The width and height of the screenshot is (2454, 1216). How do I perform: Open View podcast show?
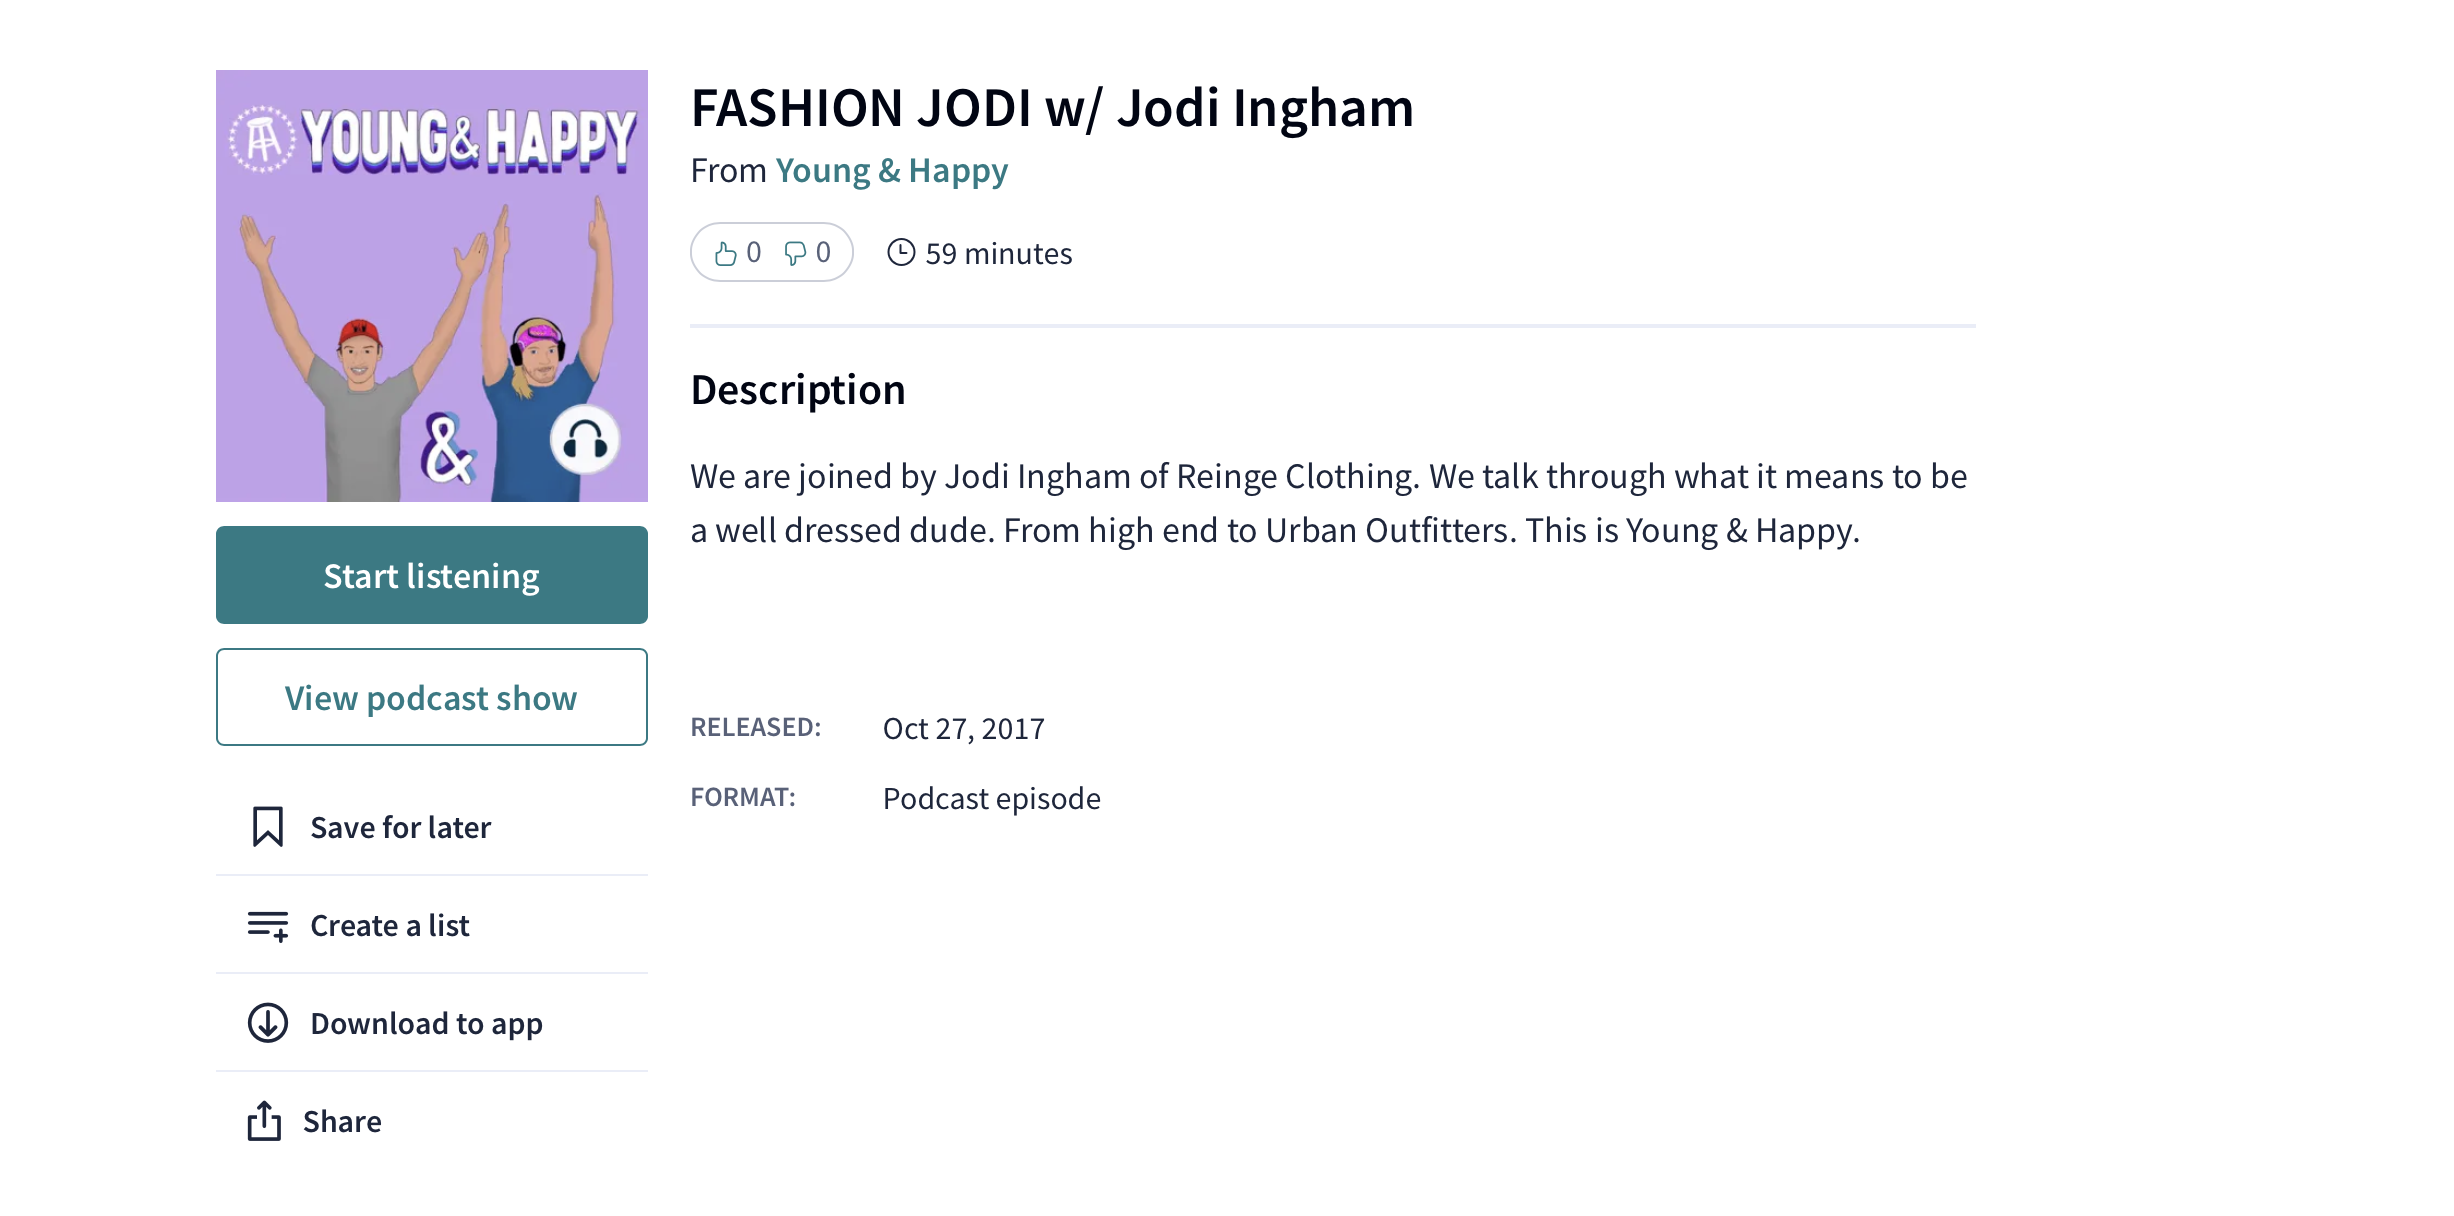[431, 697]
